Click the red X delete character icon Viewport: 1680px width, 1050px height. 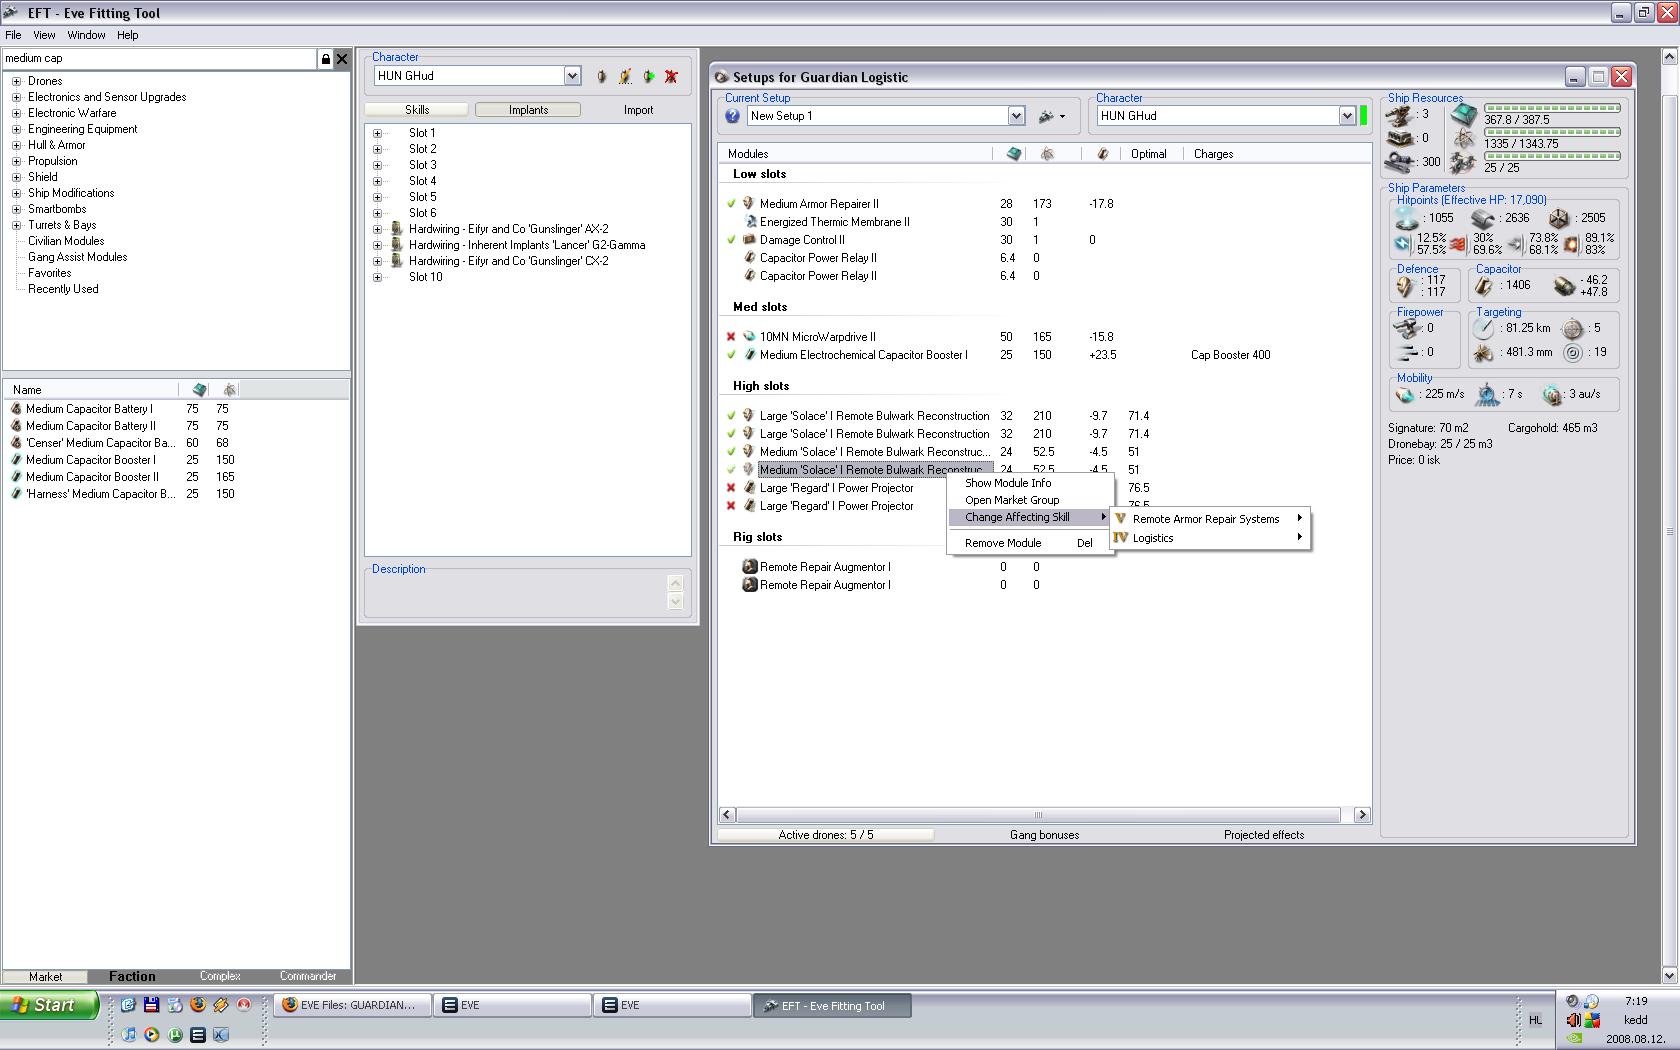[x=671, y=76]
